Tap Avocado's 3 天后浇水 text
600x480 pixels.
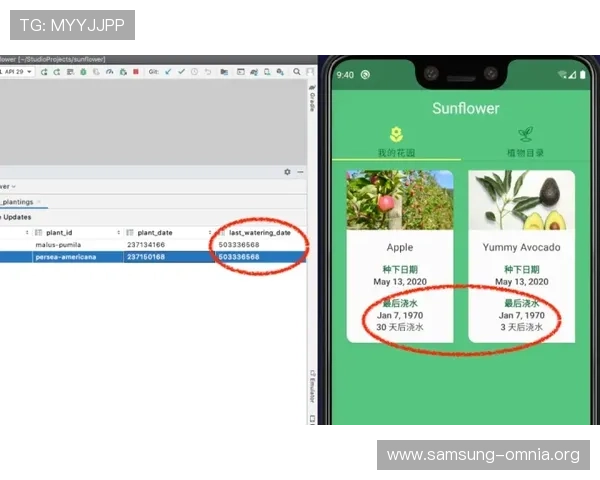[522, 327]
